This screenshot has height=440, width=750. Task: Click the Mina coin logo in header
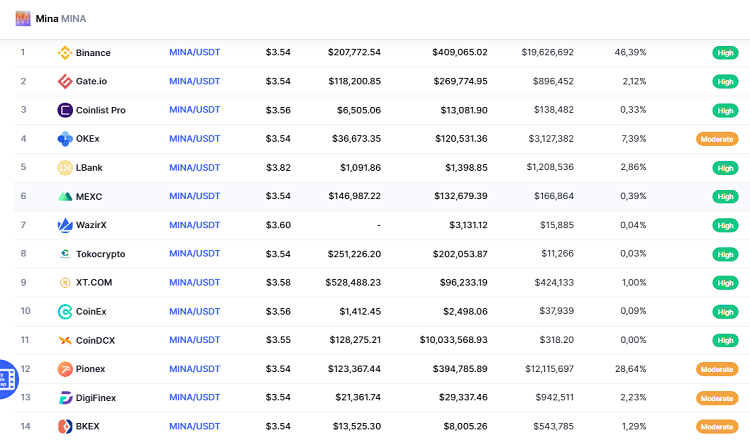[x=23, y=18]
